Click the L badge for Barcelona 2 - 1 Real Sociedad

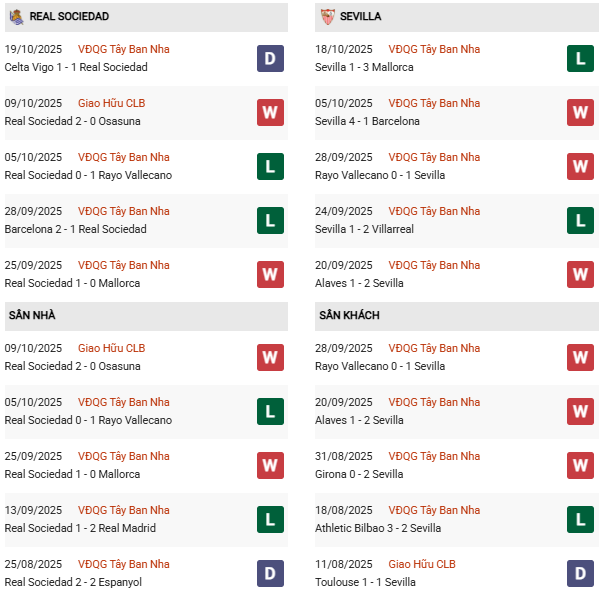tap(270, 220)
